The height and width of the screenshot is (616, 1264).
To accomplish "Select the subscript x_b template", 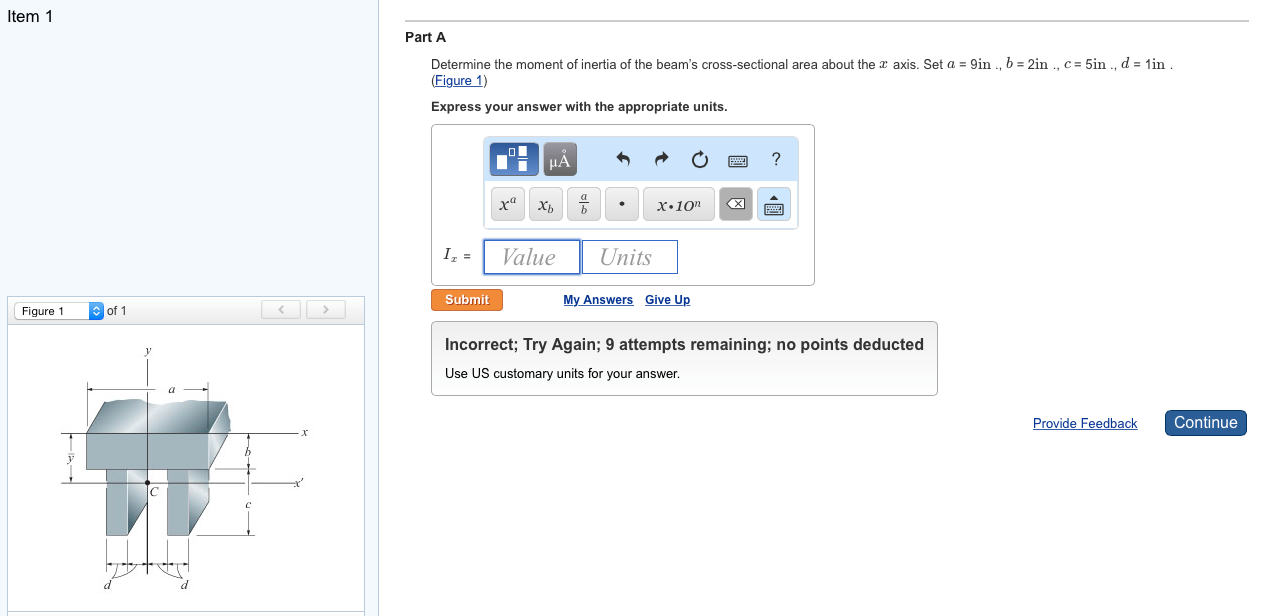I will pos(545,203).
